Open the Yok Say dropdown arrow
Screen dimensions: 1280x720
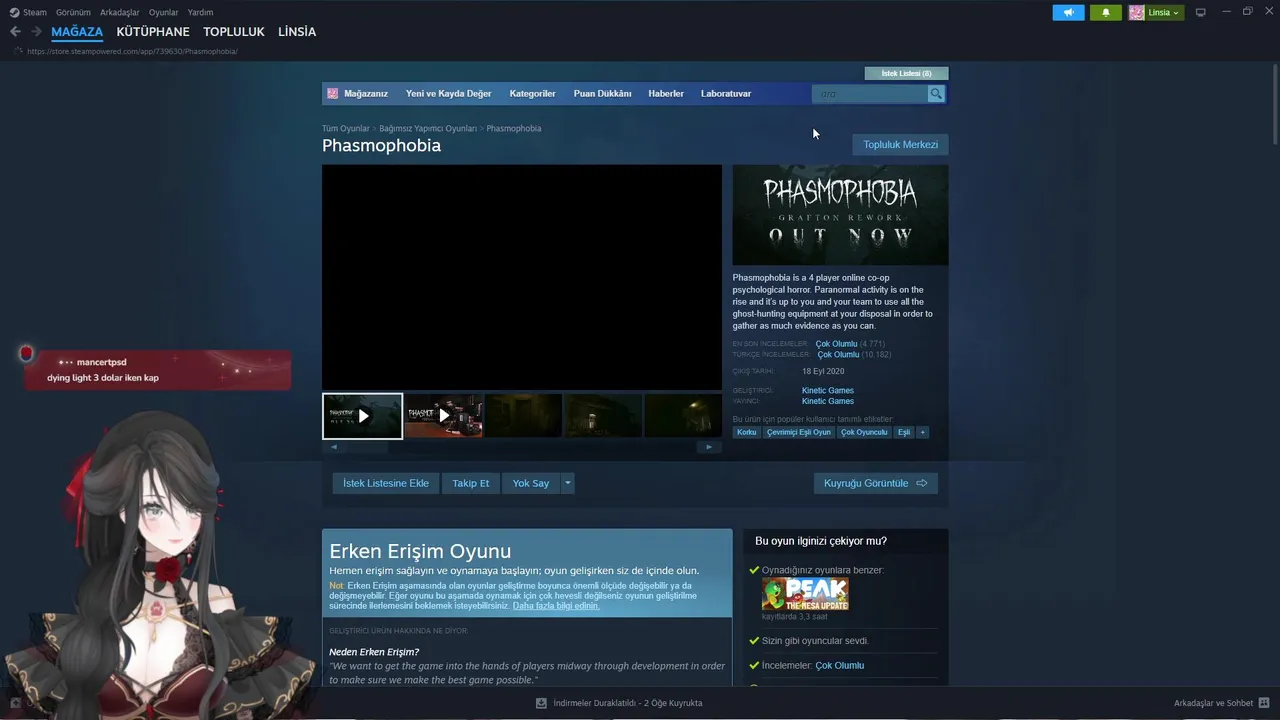pos(568,483)
